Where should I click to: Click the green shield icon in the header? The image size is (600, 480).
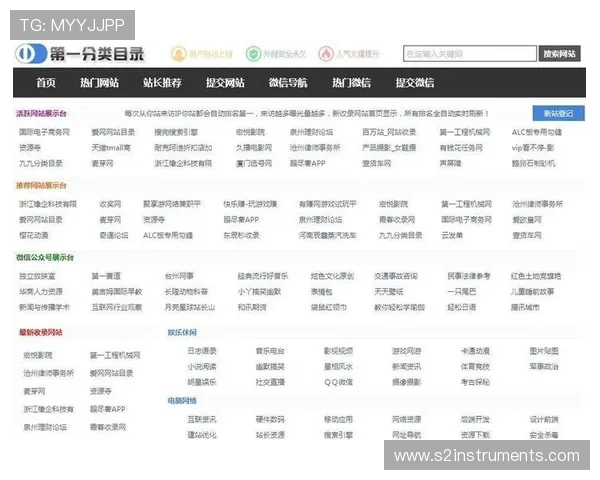coord(253,54)
